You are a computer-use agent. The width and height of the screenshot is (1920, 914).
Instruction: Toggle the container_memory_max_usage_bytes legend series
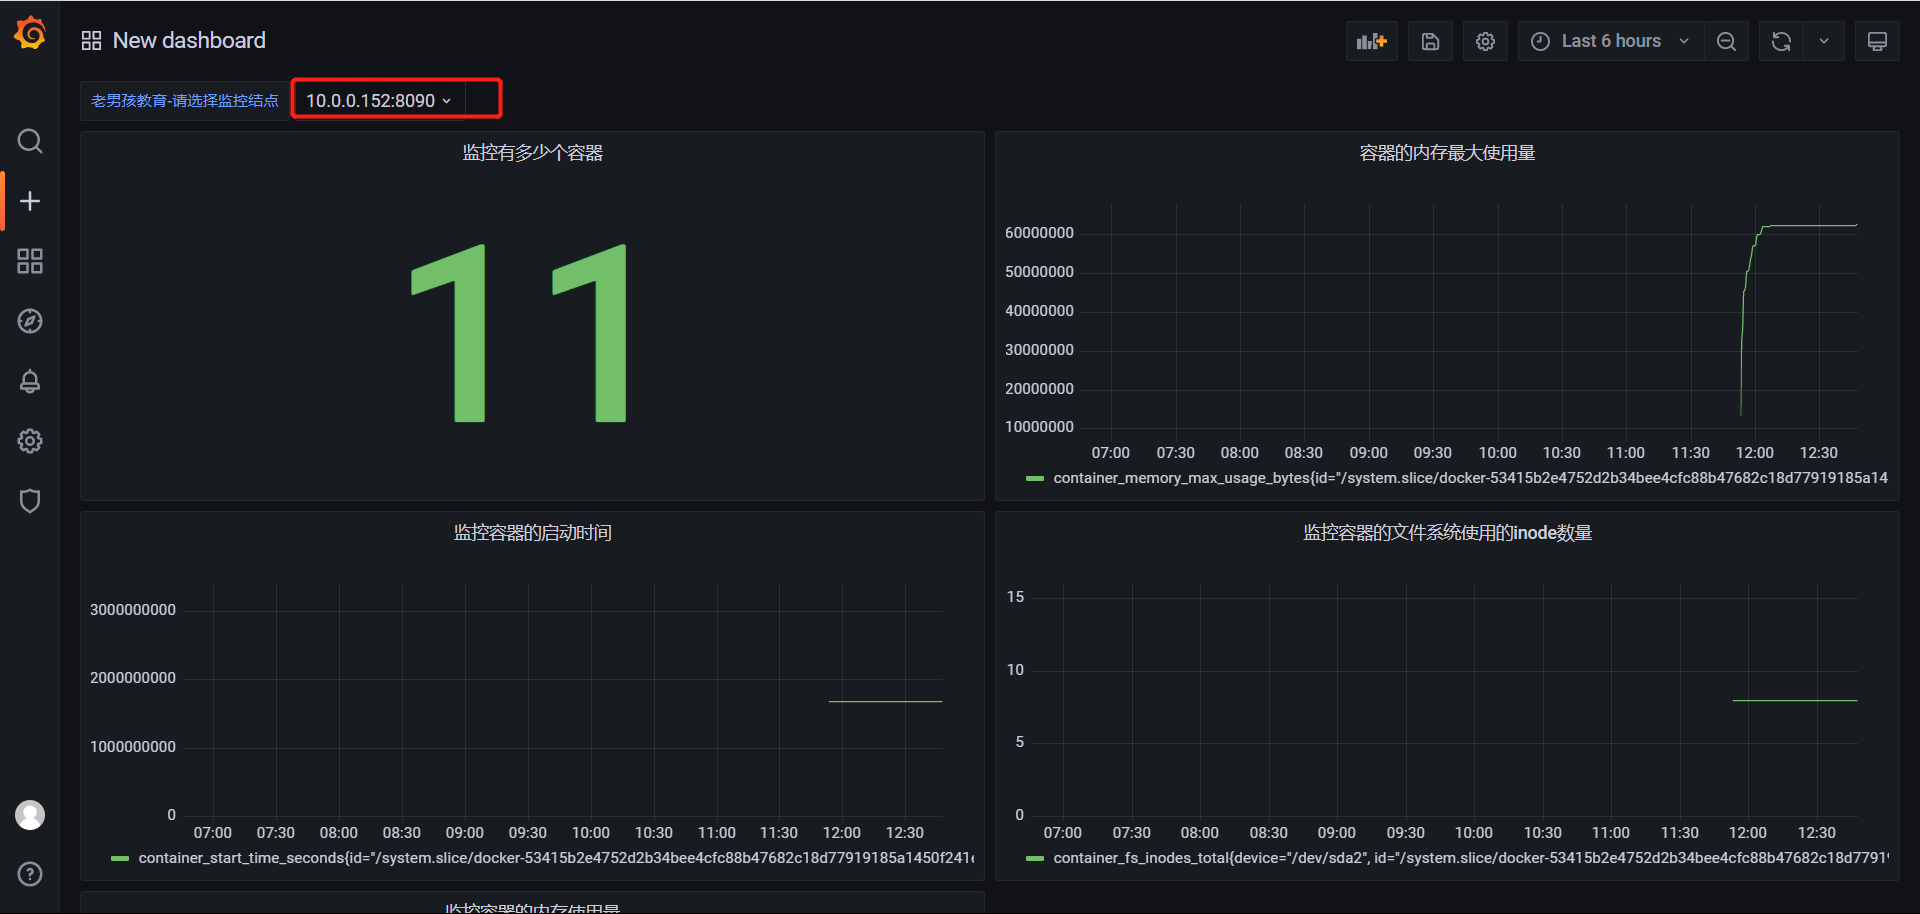(1470, 478)
